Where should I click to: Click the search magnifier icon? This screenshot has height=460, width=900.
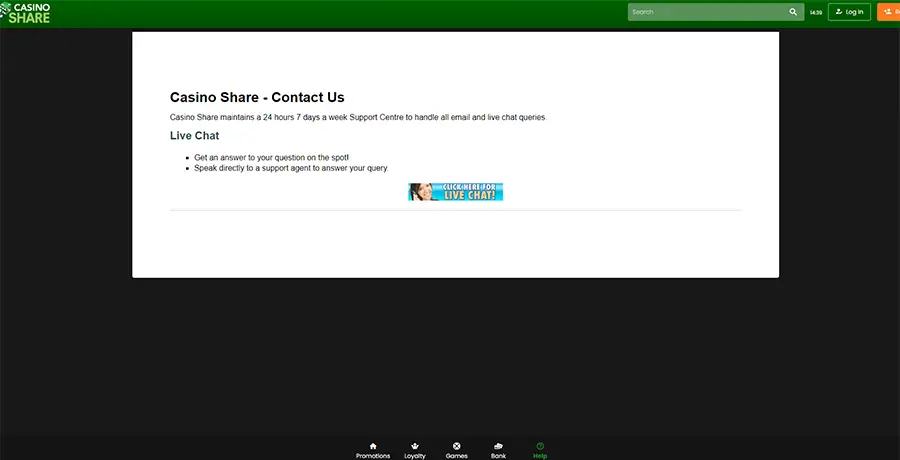tap(793, 11)
